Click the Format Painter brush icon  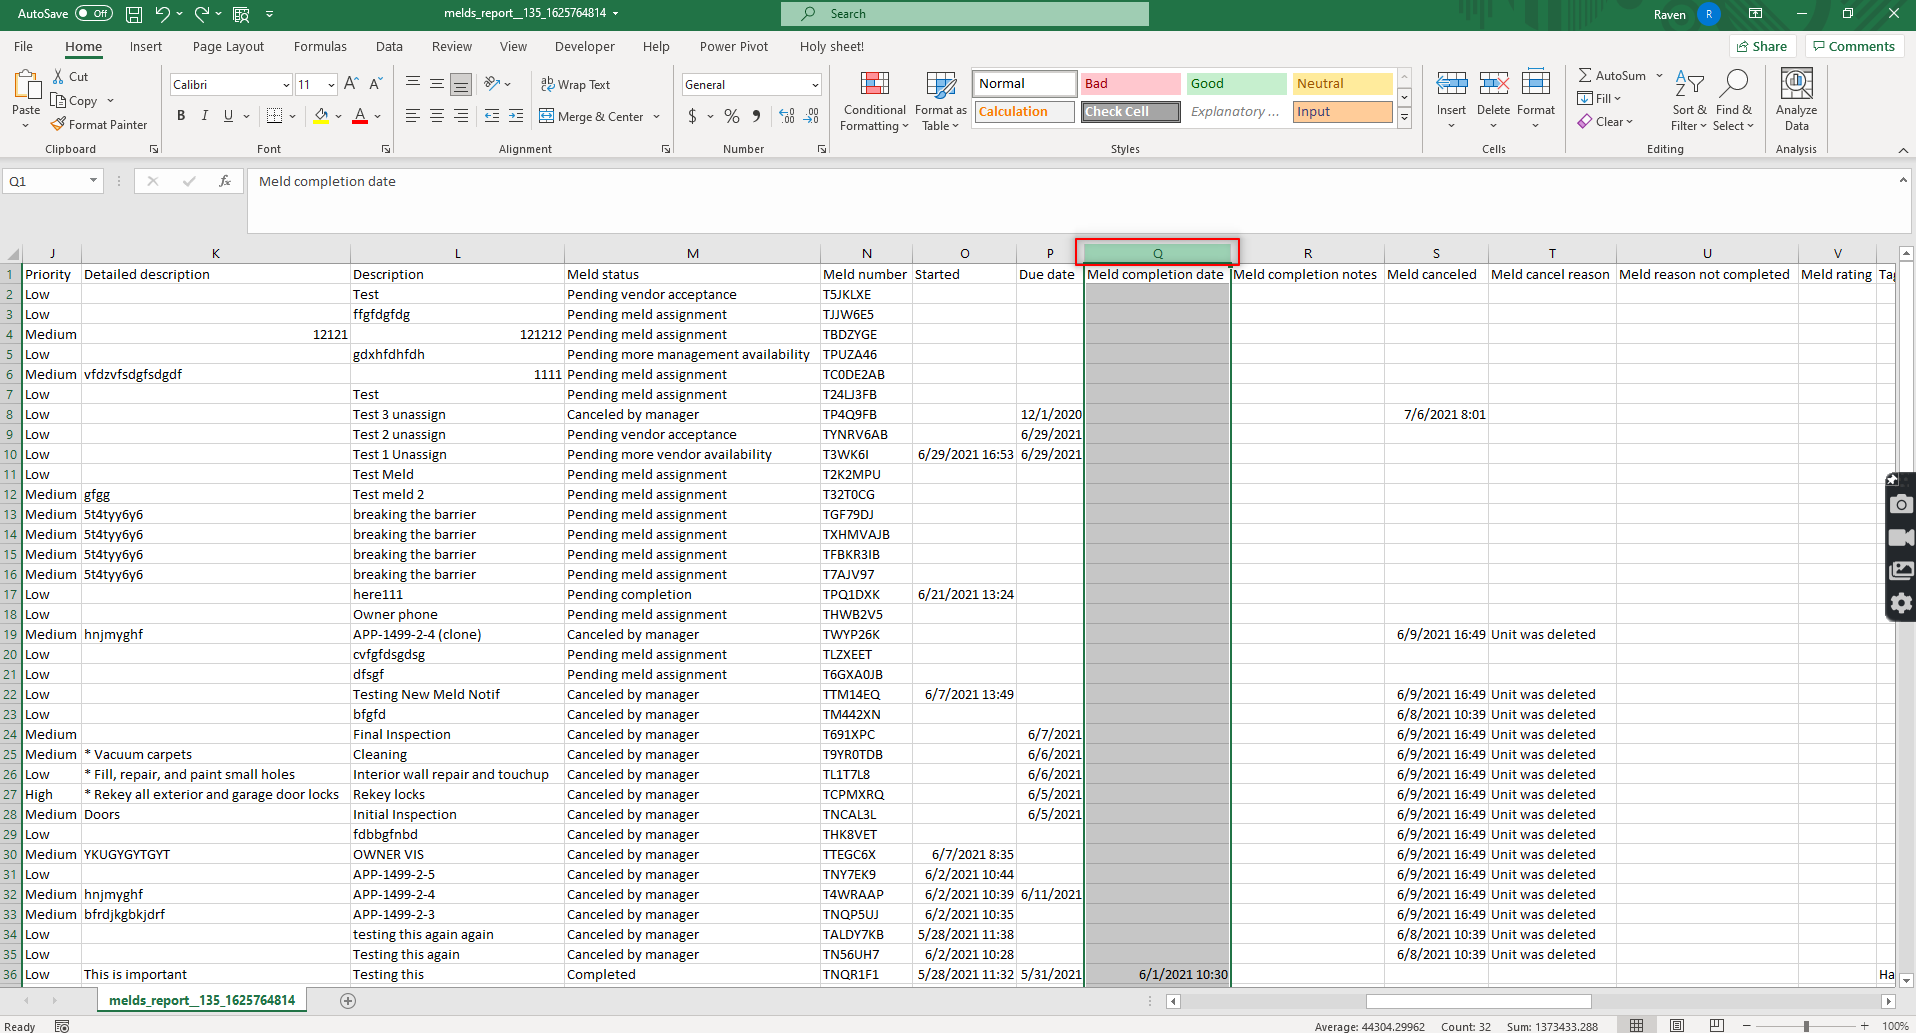click(59, 125)
